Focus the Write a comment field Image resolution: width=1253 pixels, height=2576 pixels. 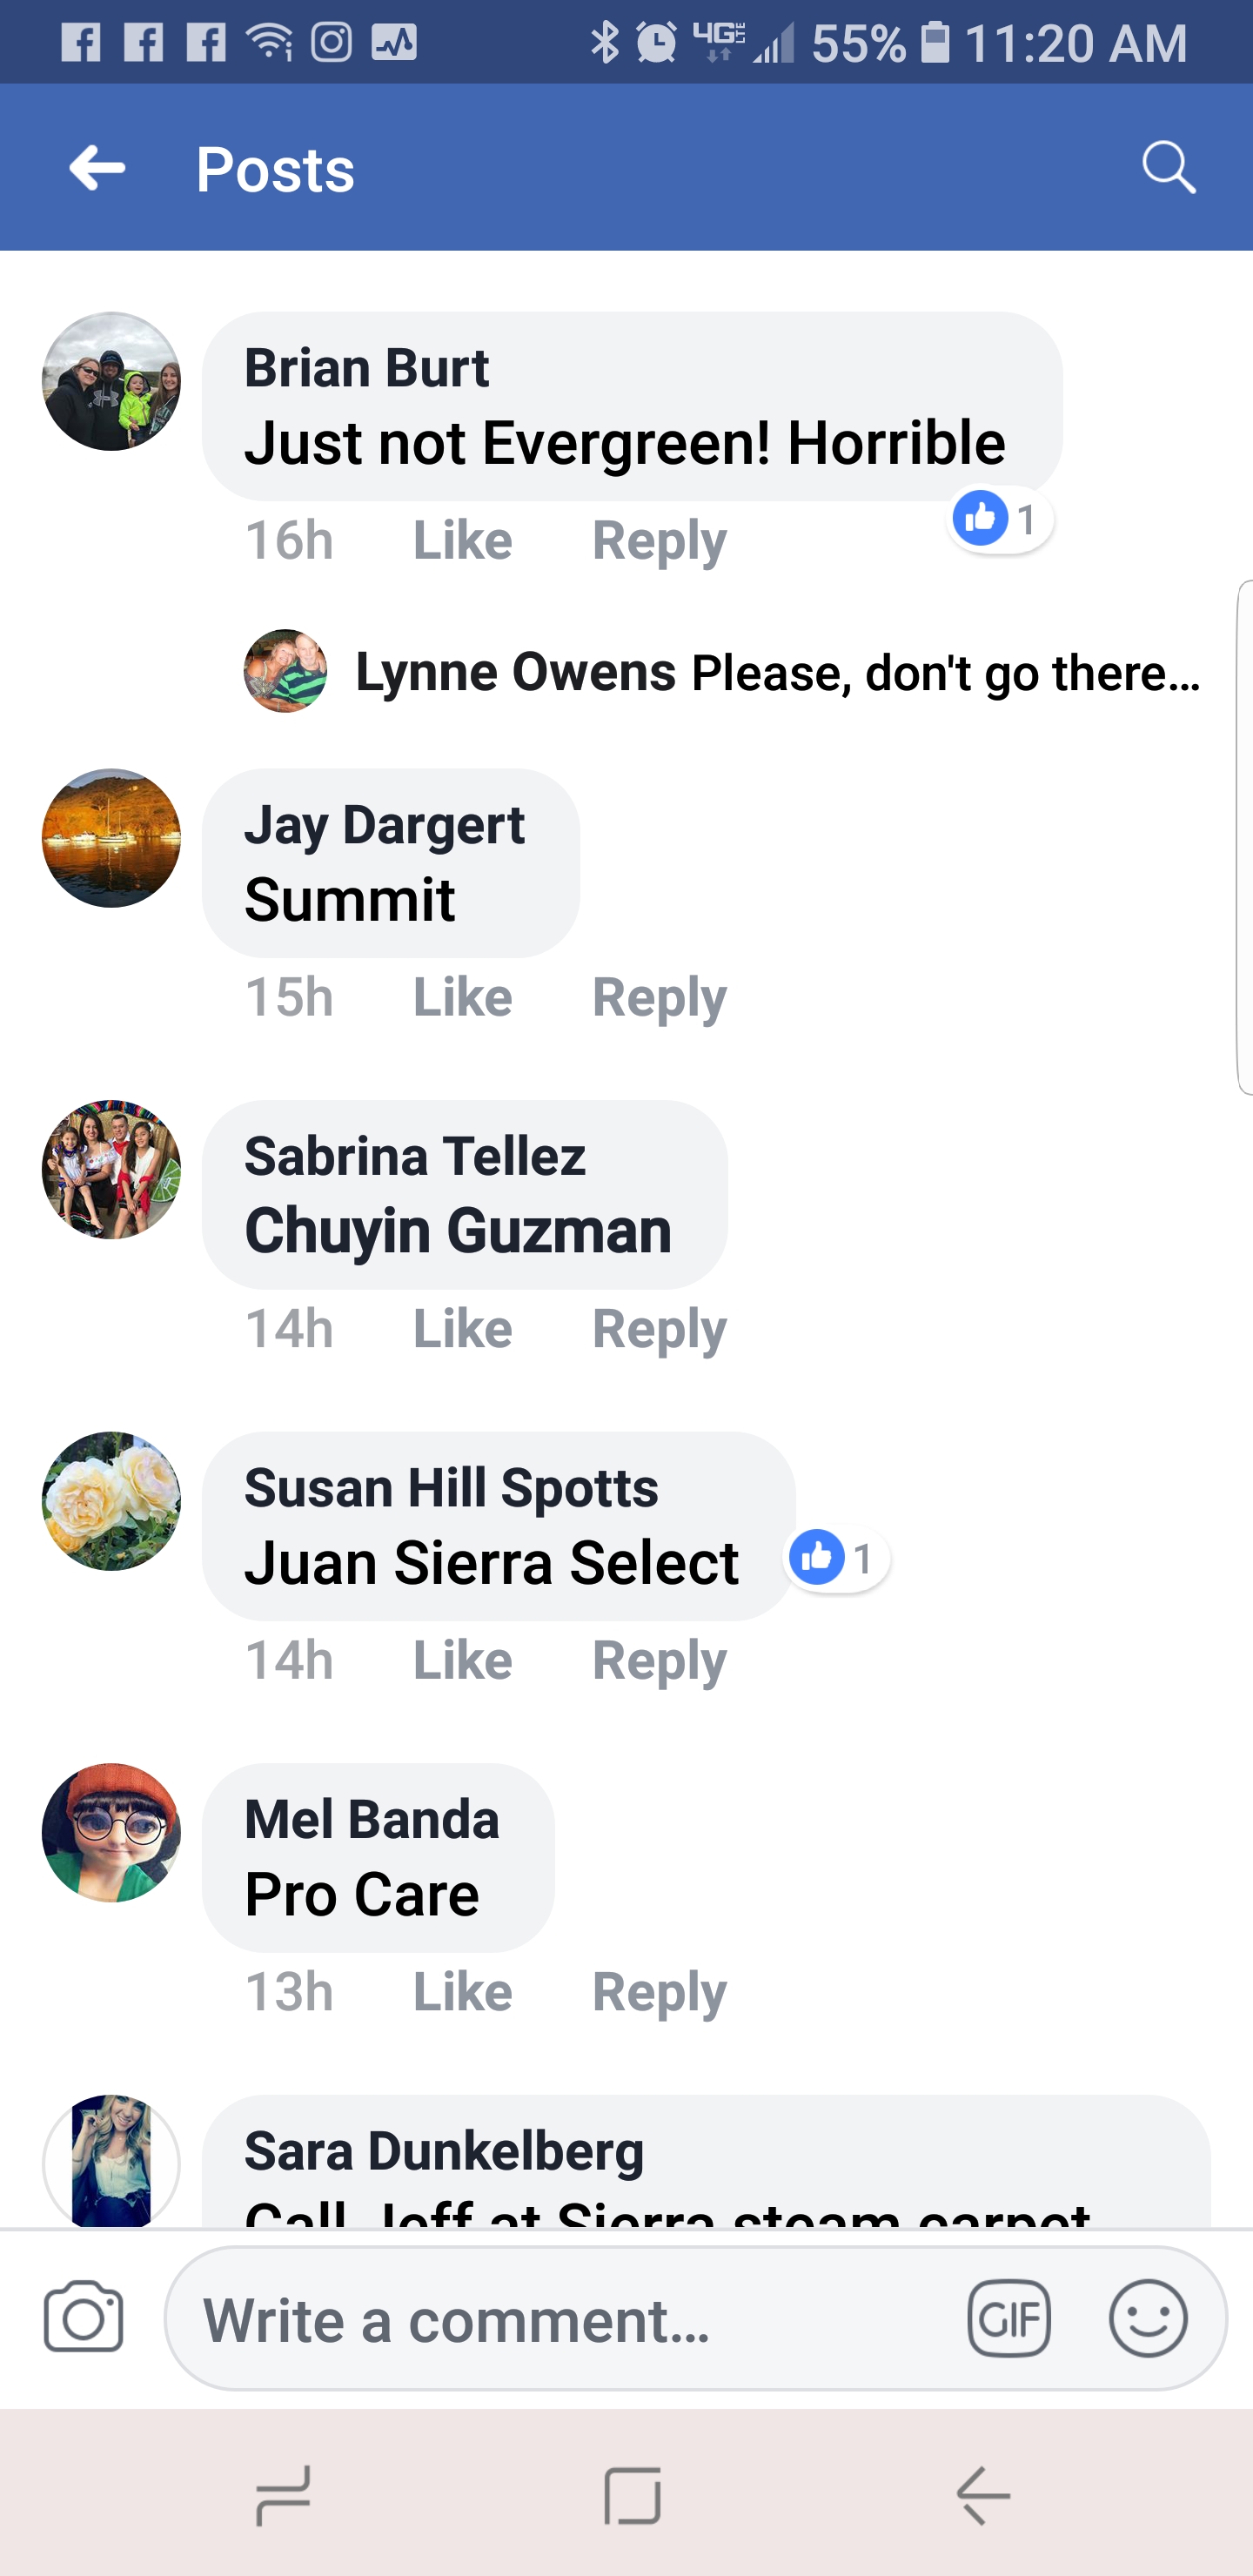coord(560,2320)
